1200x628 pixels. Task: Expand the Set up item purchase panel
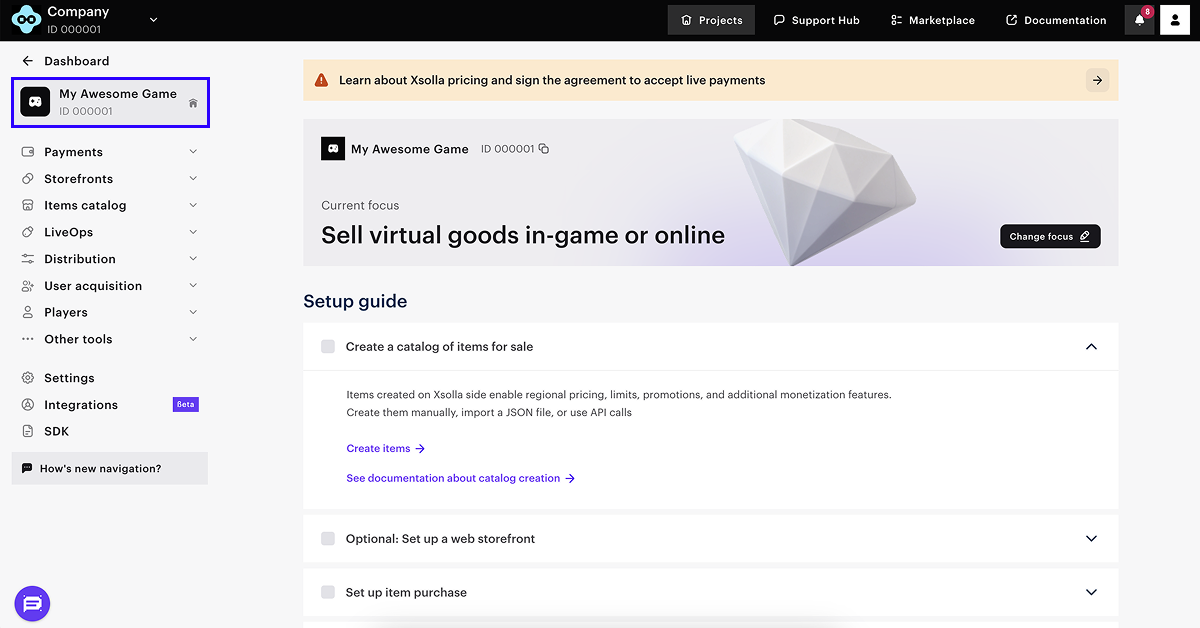pos(1091,593)
